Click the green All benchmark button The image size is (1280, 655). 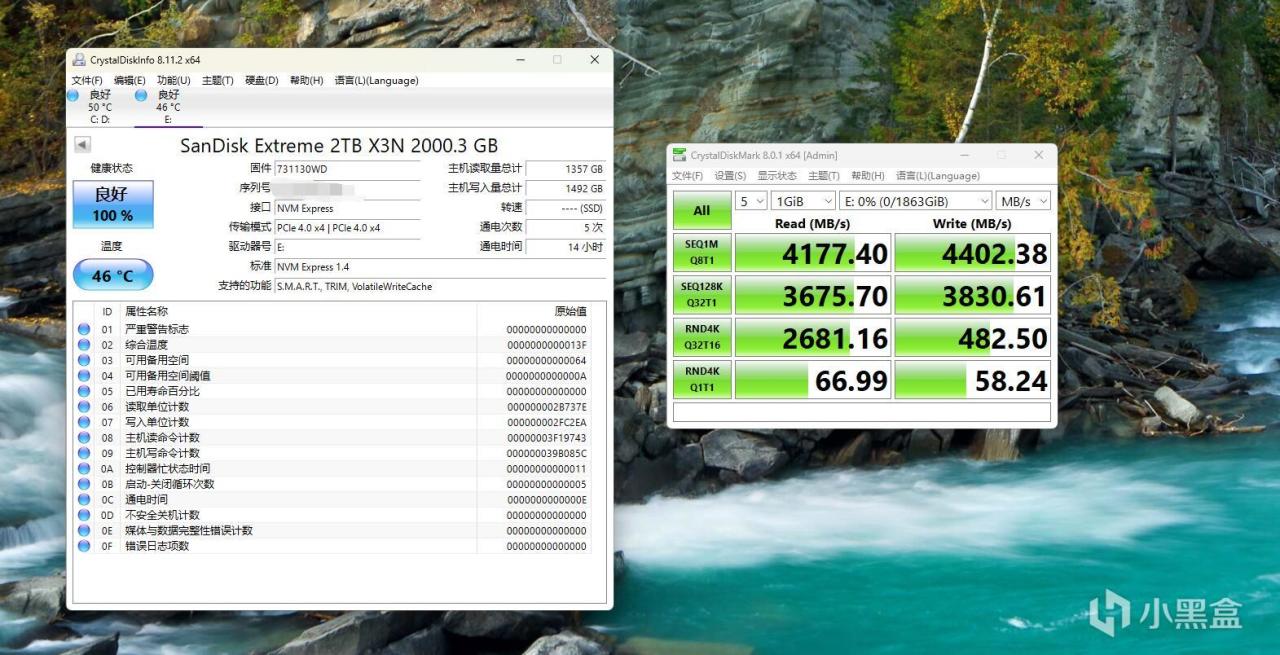[702, 210]
